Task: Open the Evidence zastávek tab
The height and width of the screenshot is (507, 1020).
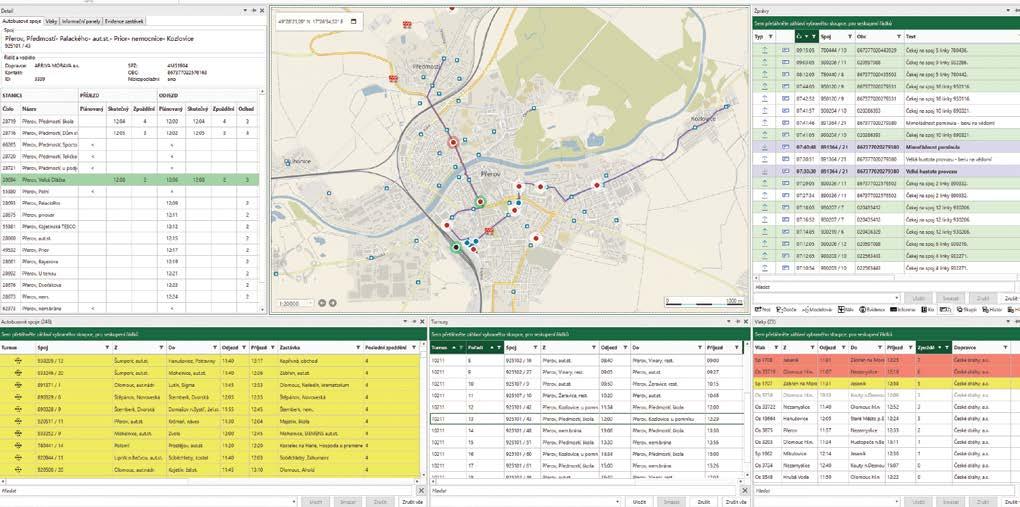Action: click(124, 21)
